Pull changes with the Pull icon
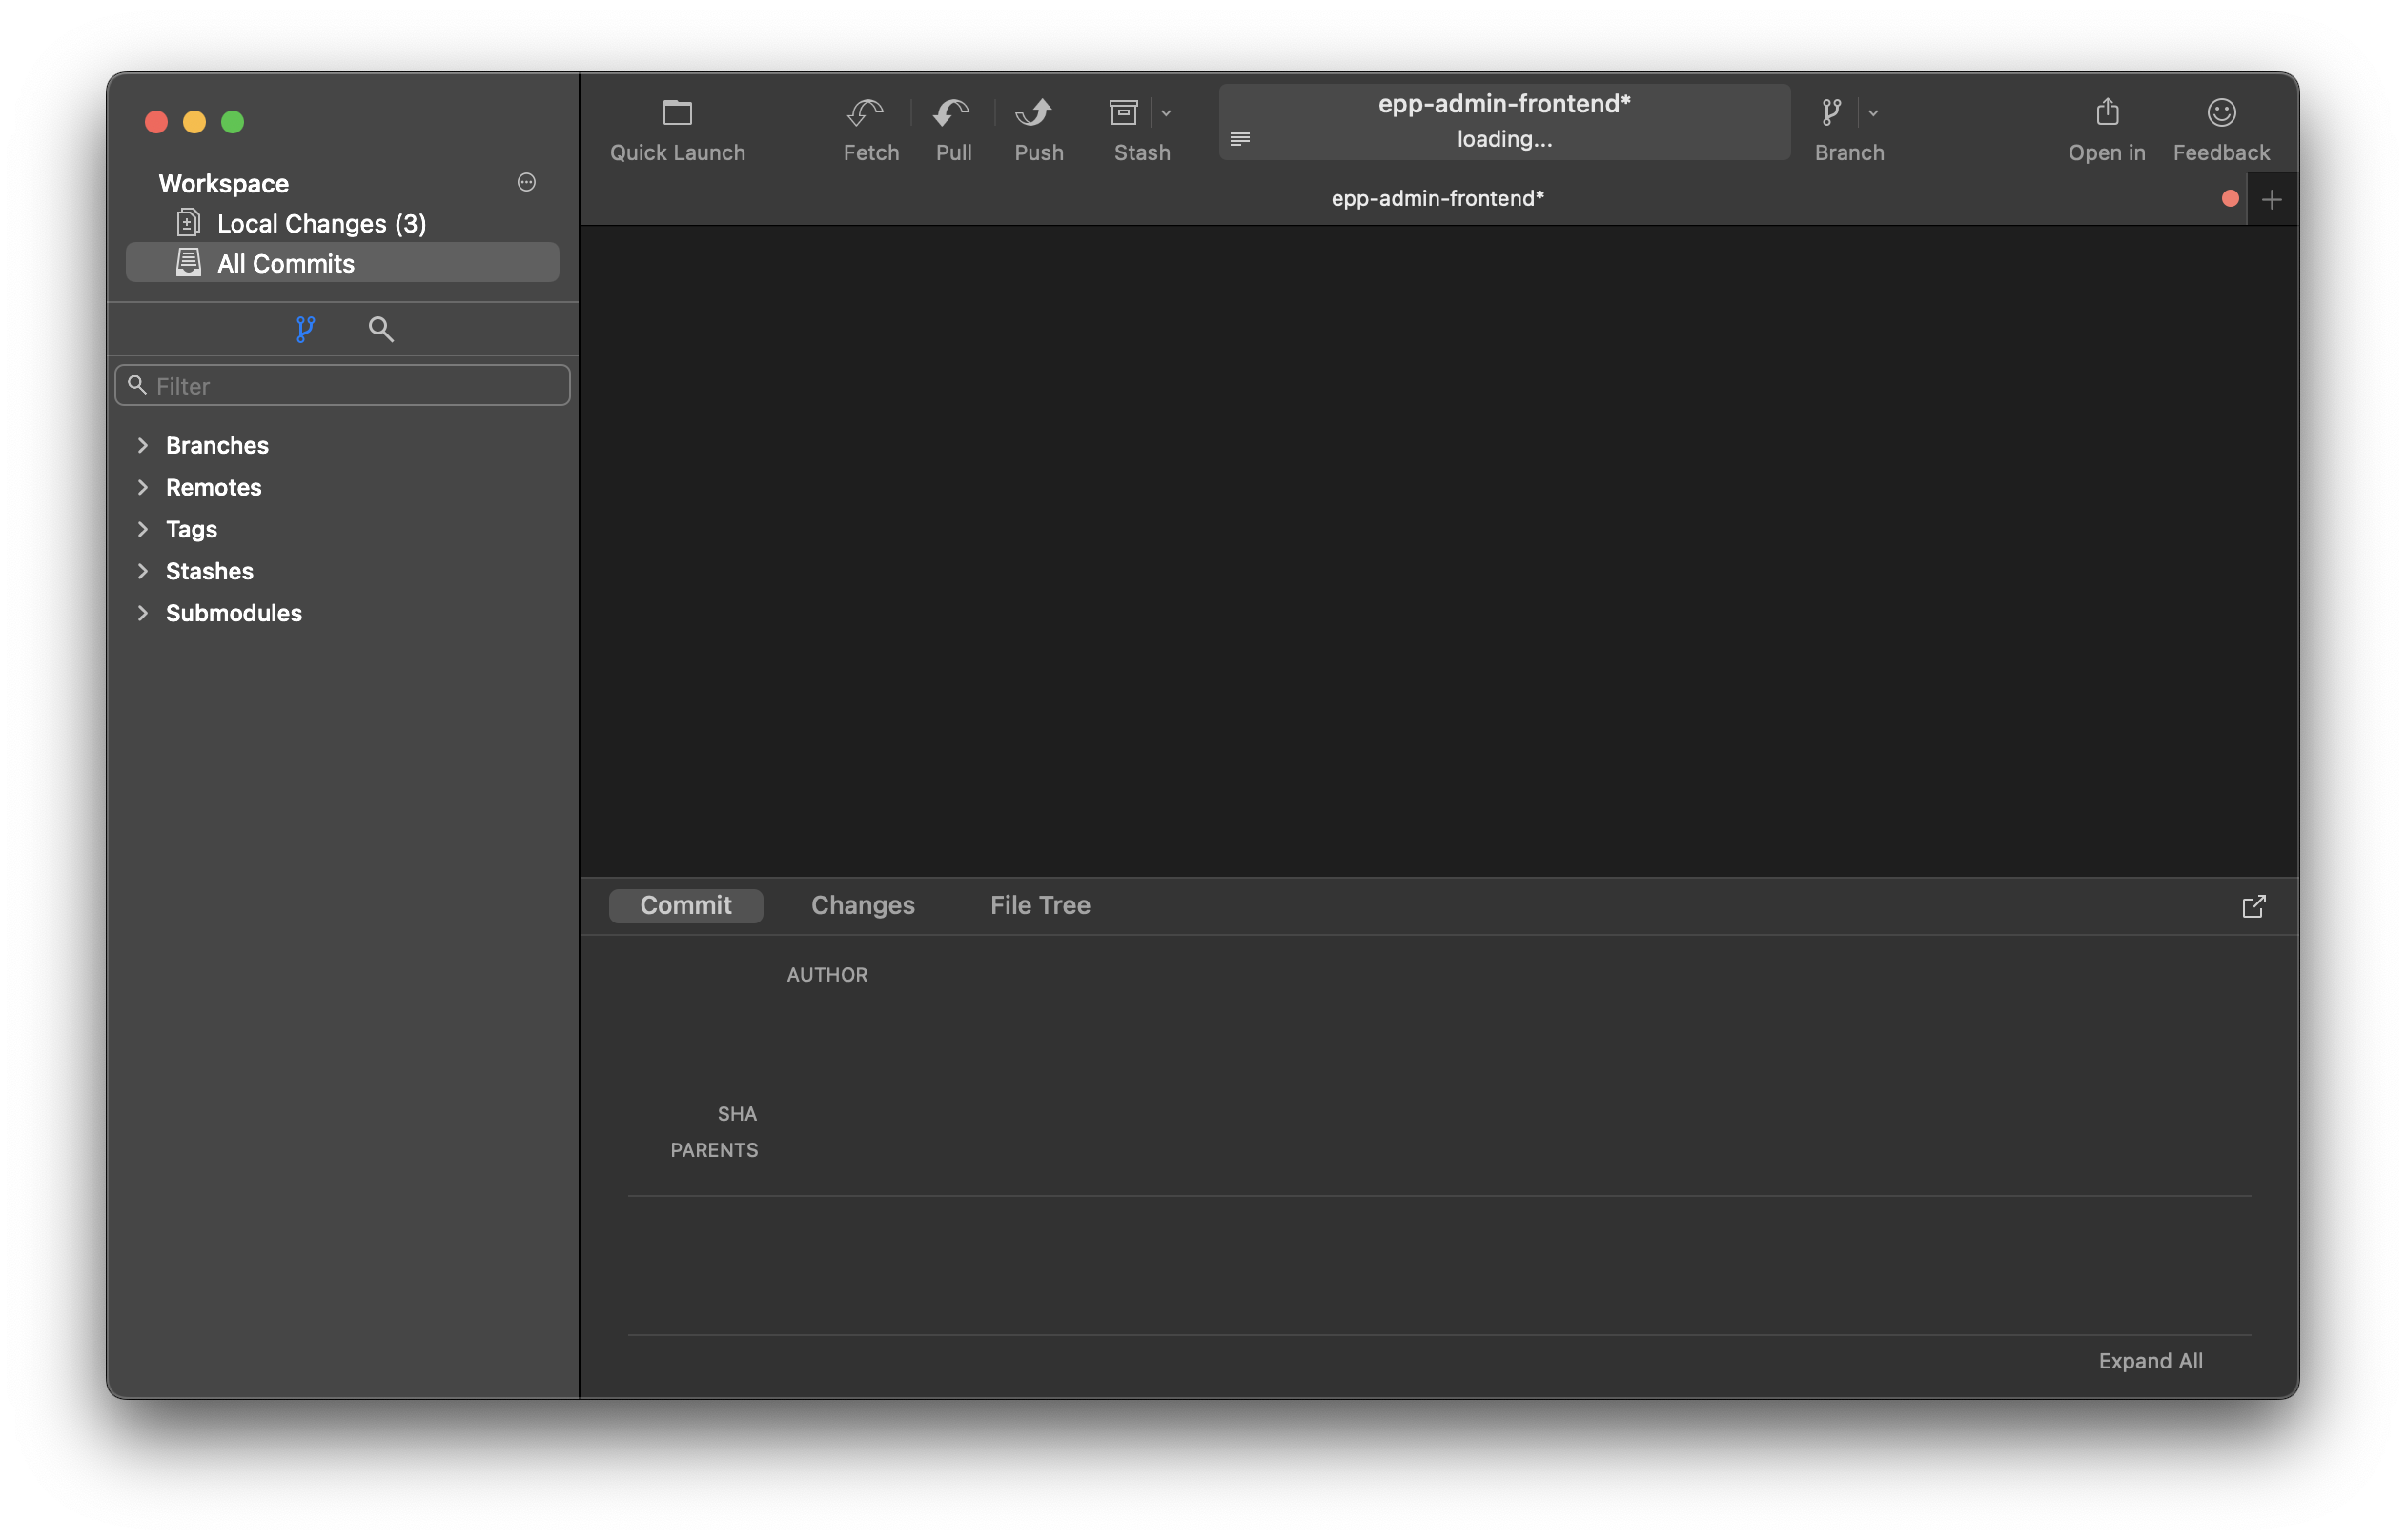 pos(951,113)
